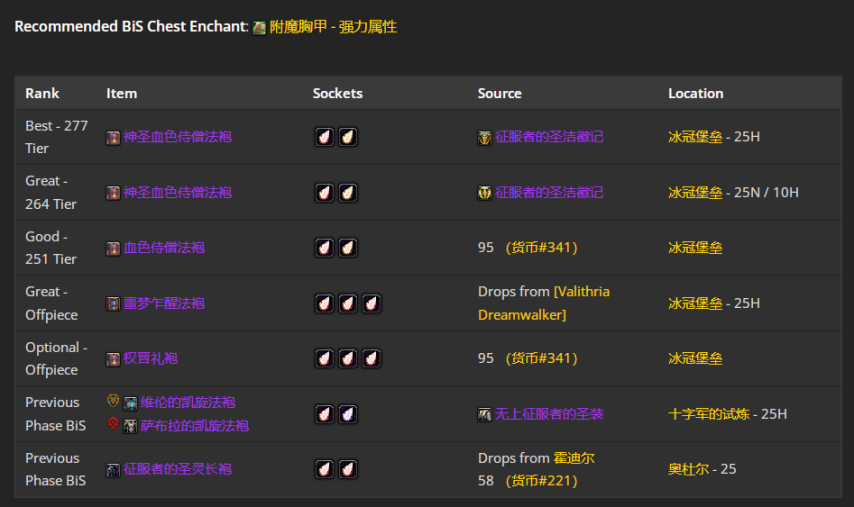Open the 征服者的圣洁徽记 source link in the 25N / 10H row
The width and height of the screenshot is (854, 507).
(x=549, y=192)
